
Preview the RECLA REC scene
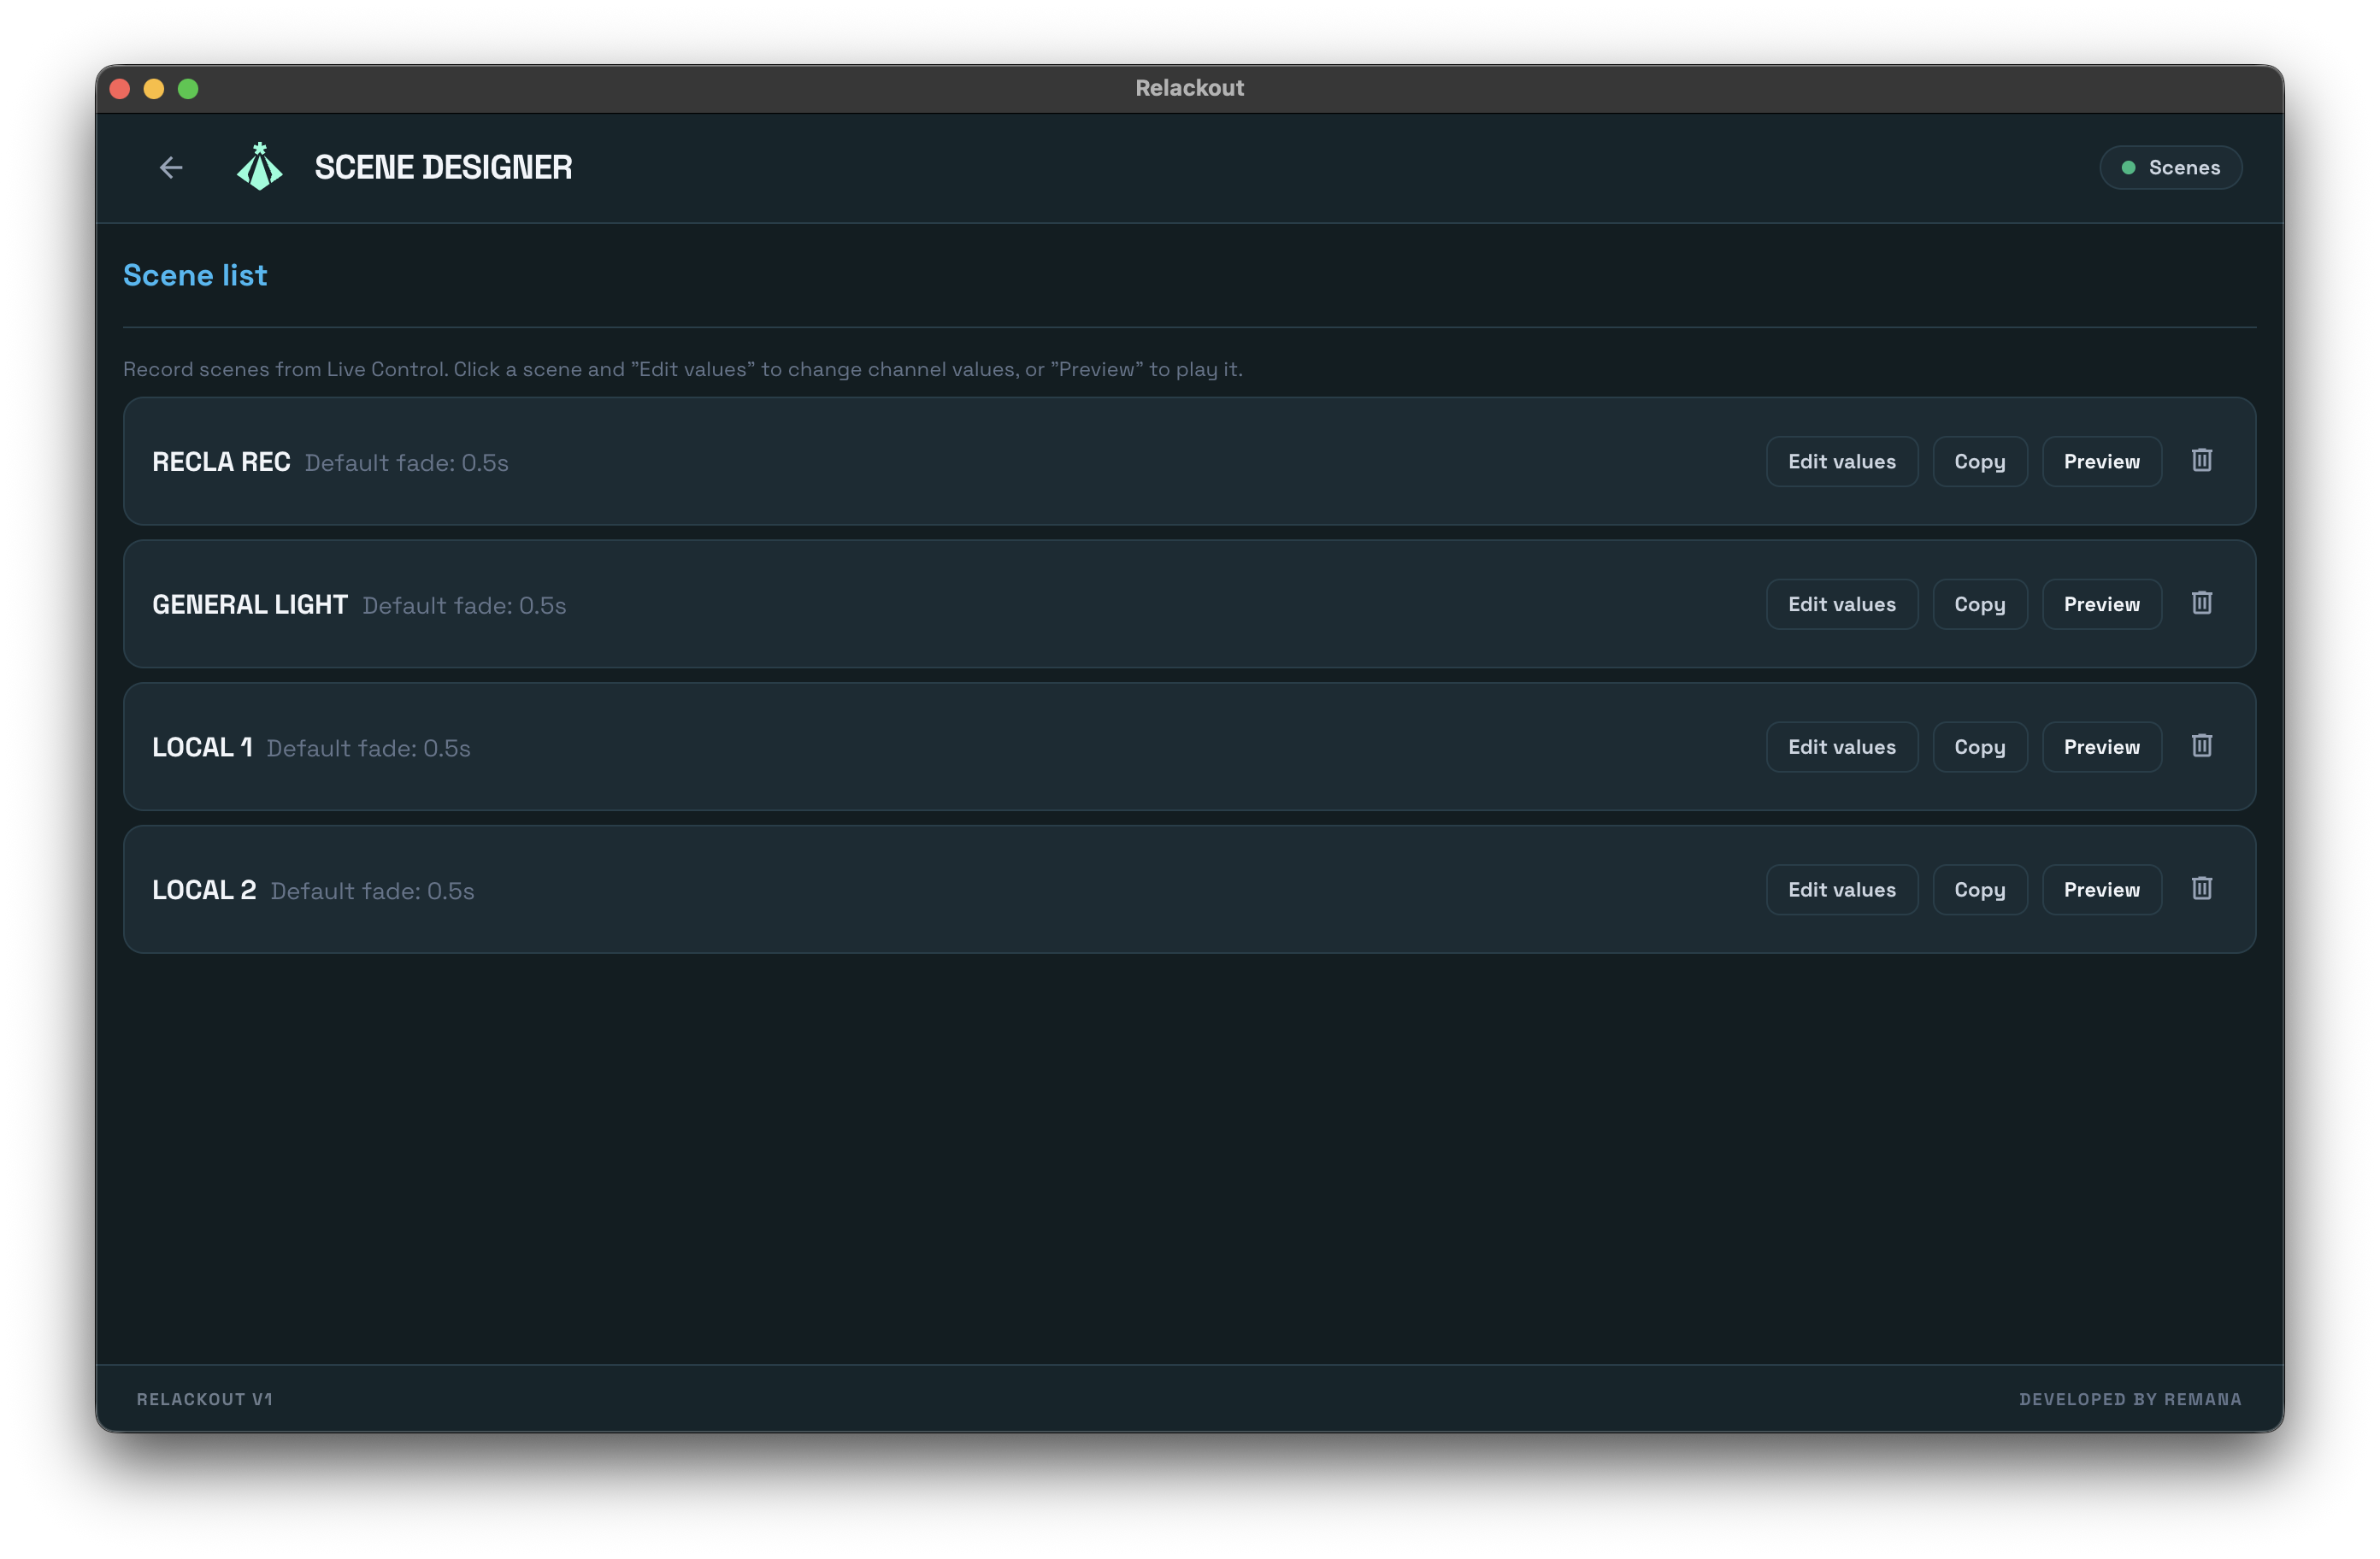click(x=2102, y=461)
